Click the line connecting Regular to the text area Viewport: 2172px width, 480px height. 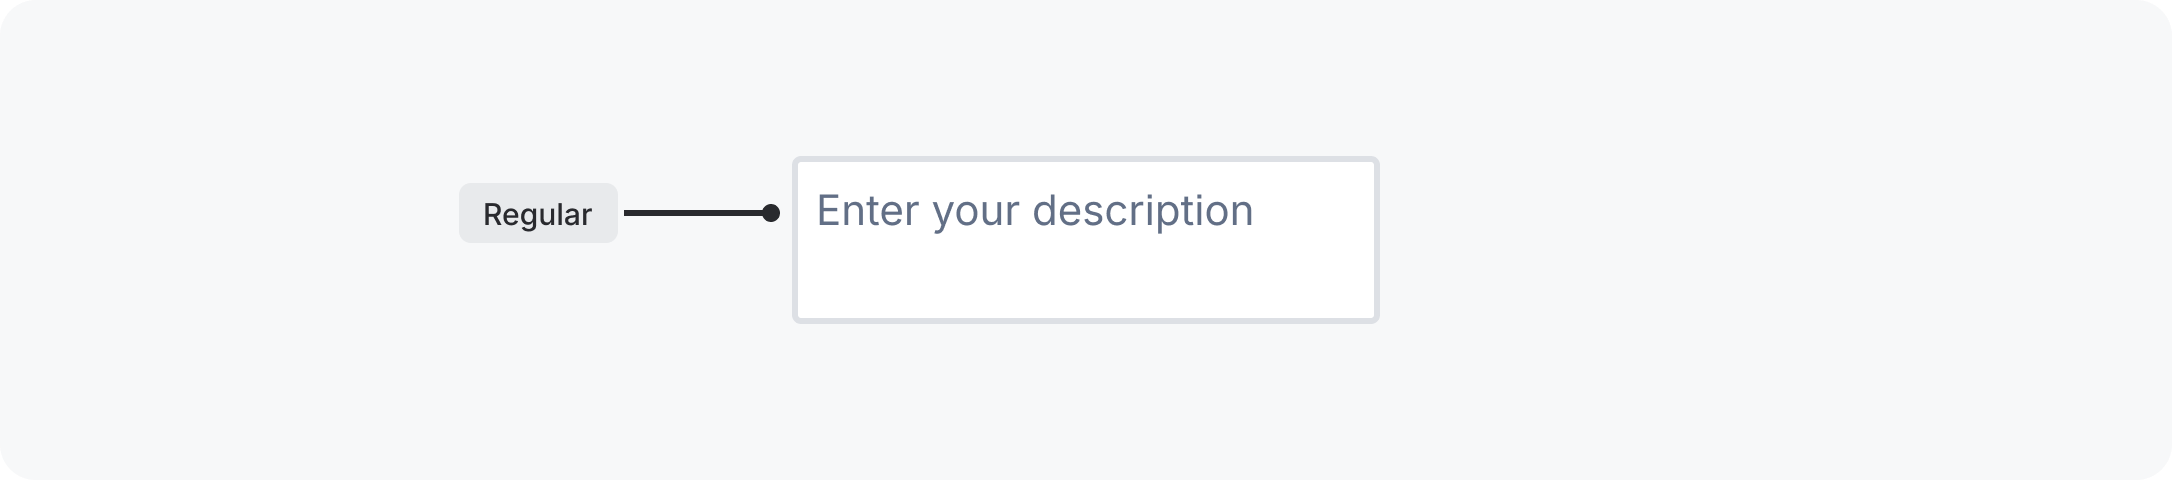point(694,213)
